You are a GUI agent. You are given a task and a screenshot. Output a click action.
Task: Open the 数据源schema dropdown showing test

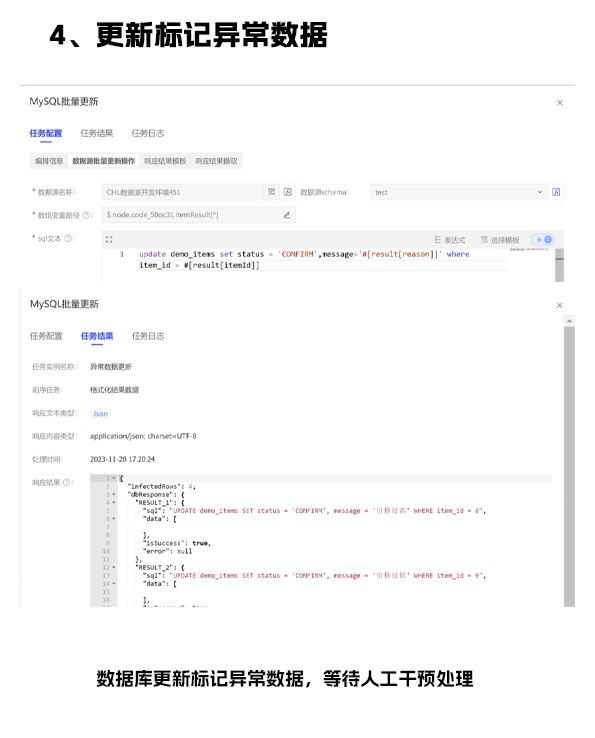tap(459, 192)
